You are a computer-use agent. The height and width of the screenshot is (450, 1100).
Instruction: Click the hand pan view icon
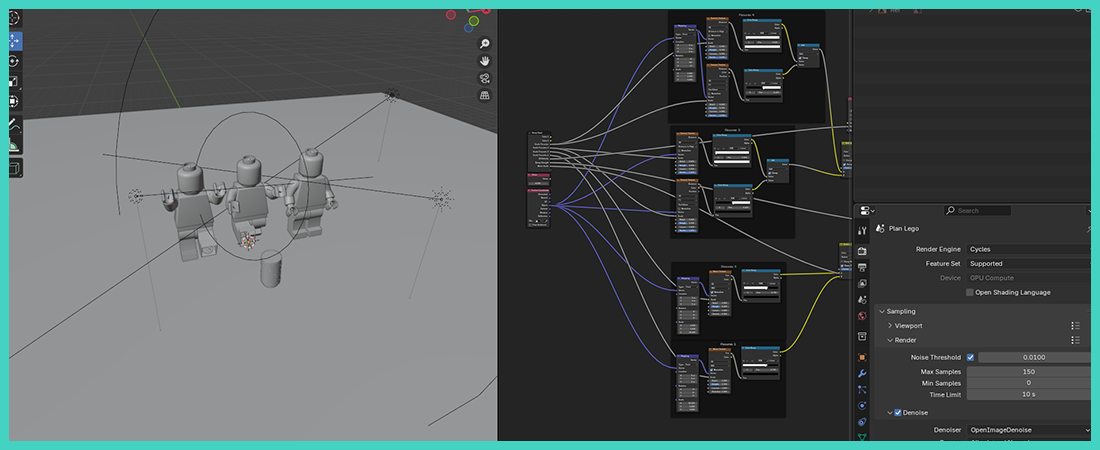click(484, 61)
